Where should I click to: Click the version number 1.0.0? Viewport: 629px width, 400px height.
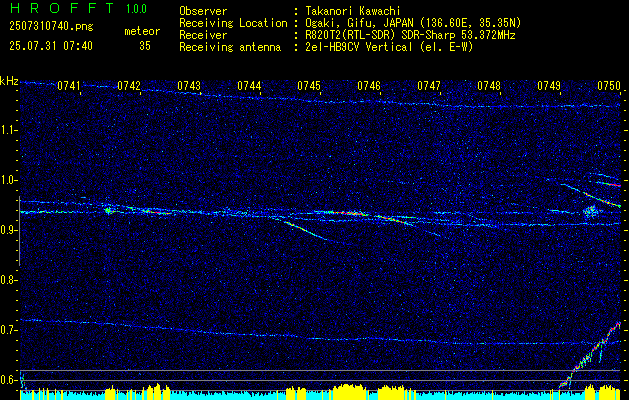click(x=136, y=9)
